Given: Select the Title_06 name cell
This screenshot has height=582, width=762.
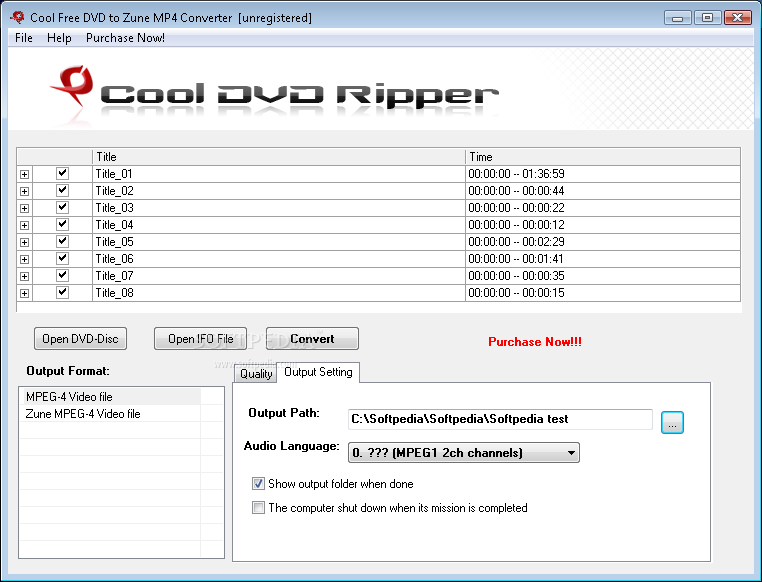Looking at the screenshot, I should [x=278, y=259].
